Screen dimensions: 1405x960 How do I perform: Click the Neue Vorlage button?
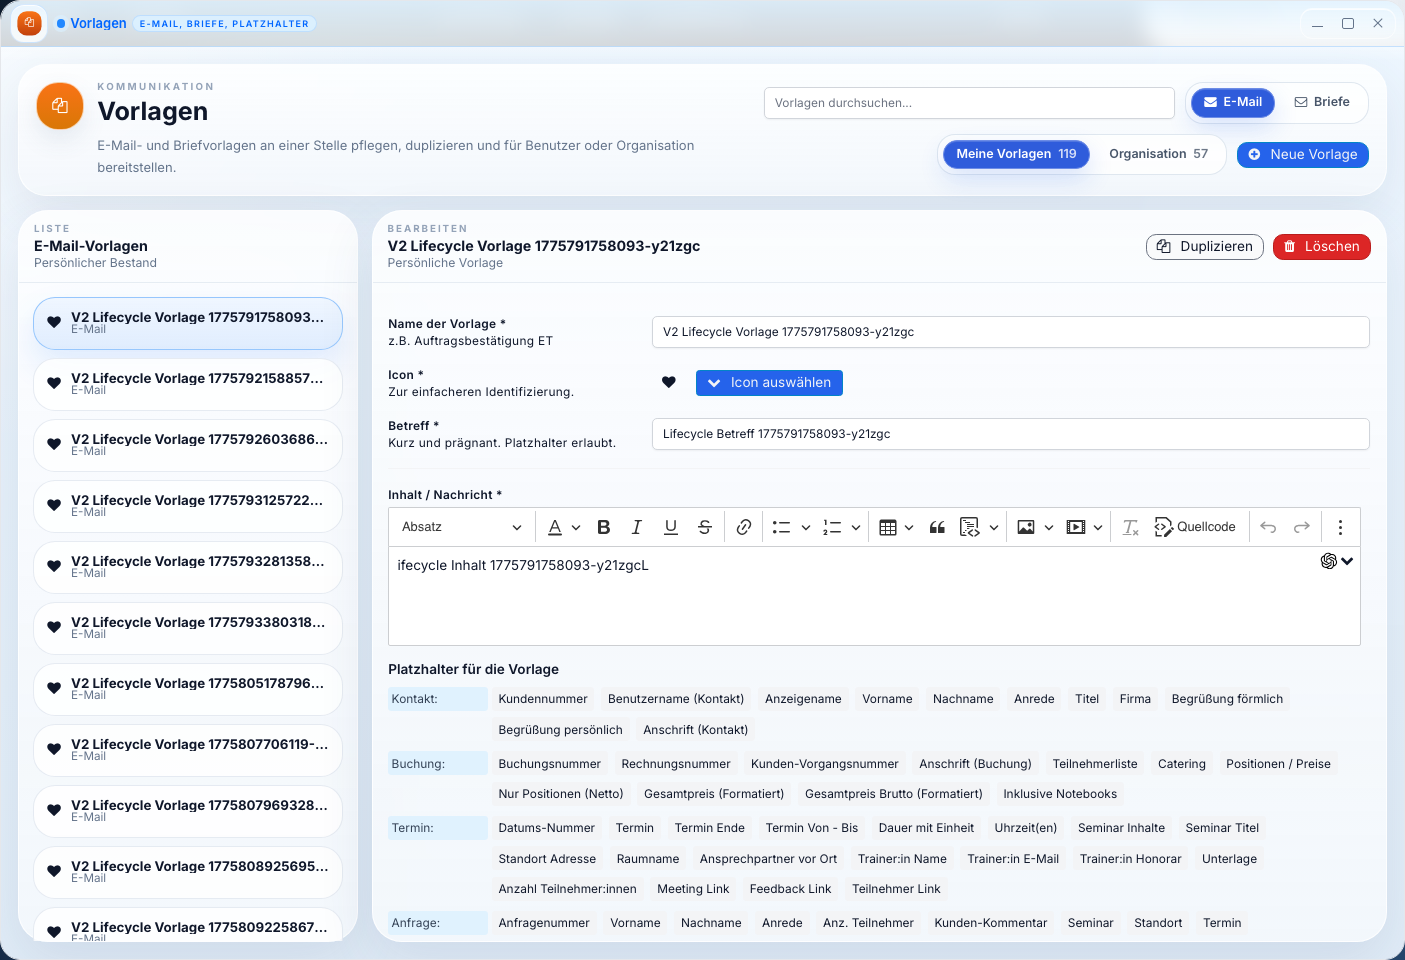coord(1302,155)
